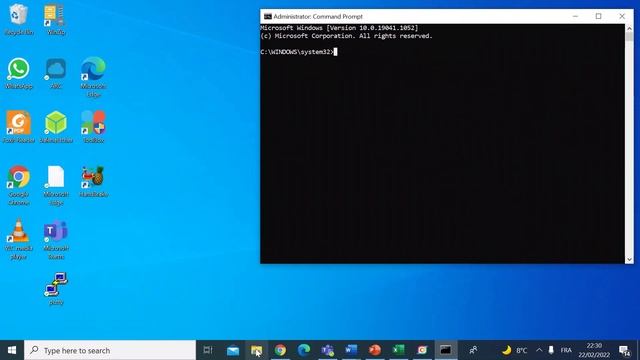The height and width of the screenshot is (360, 640).
Task: Switch to Microsoft Teams in the taskbar
Action: point(327,350)
